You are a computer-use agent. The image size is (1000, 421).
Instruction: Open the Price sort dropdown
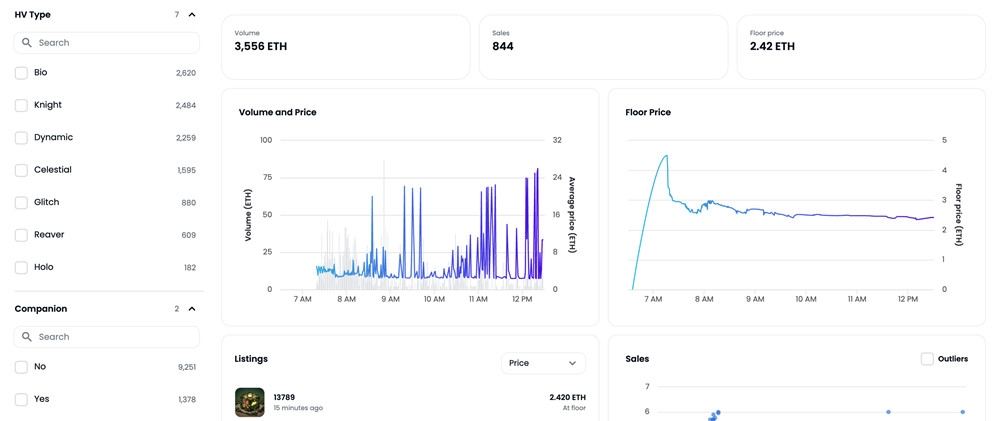[x=543, y=363]
